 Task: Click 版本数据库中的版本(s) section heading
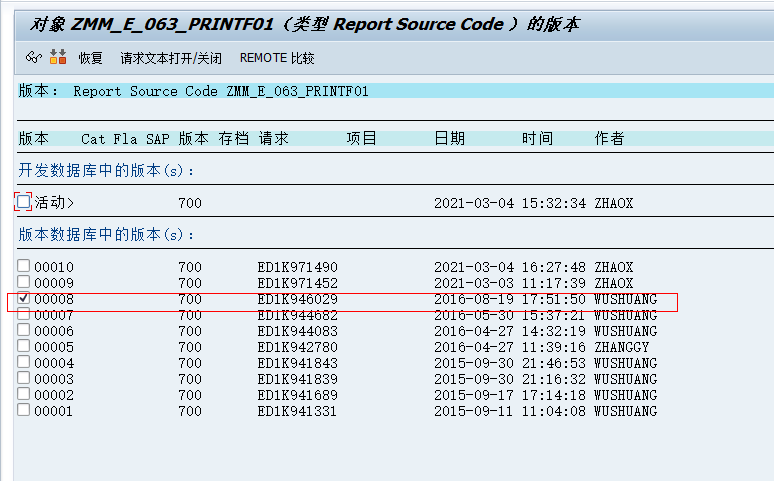[x=106, y=234]
